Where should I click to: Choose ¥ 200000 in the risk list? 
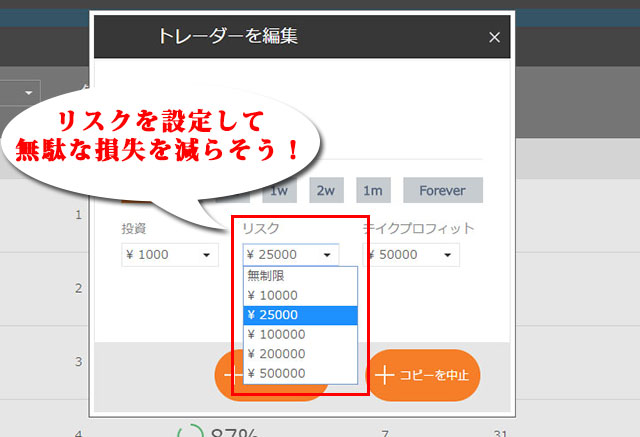(300, 354)
